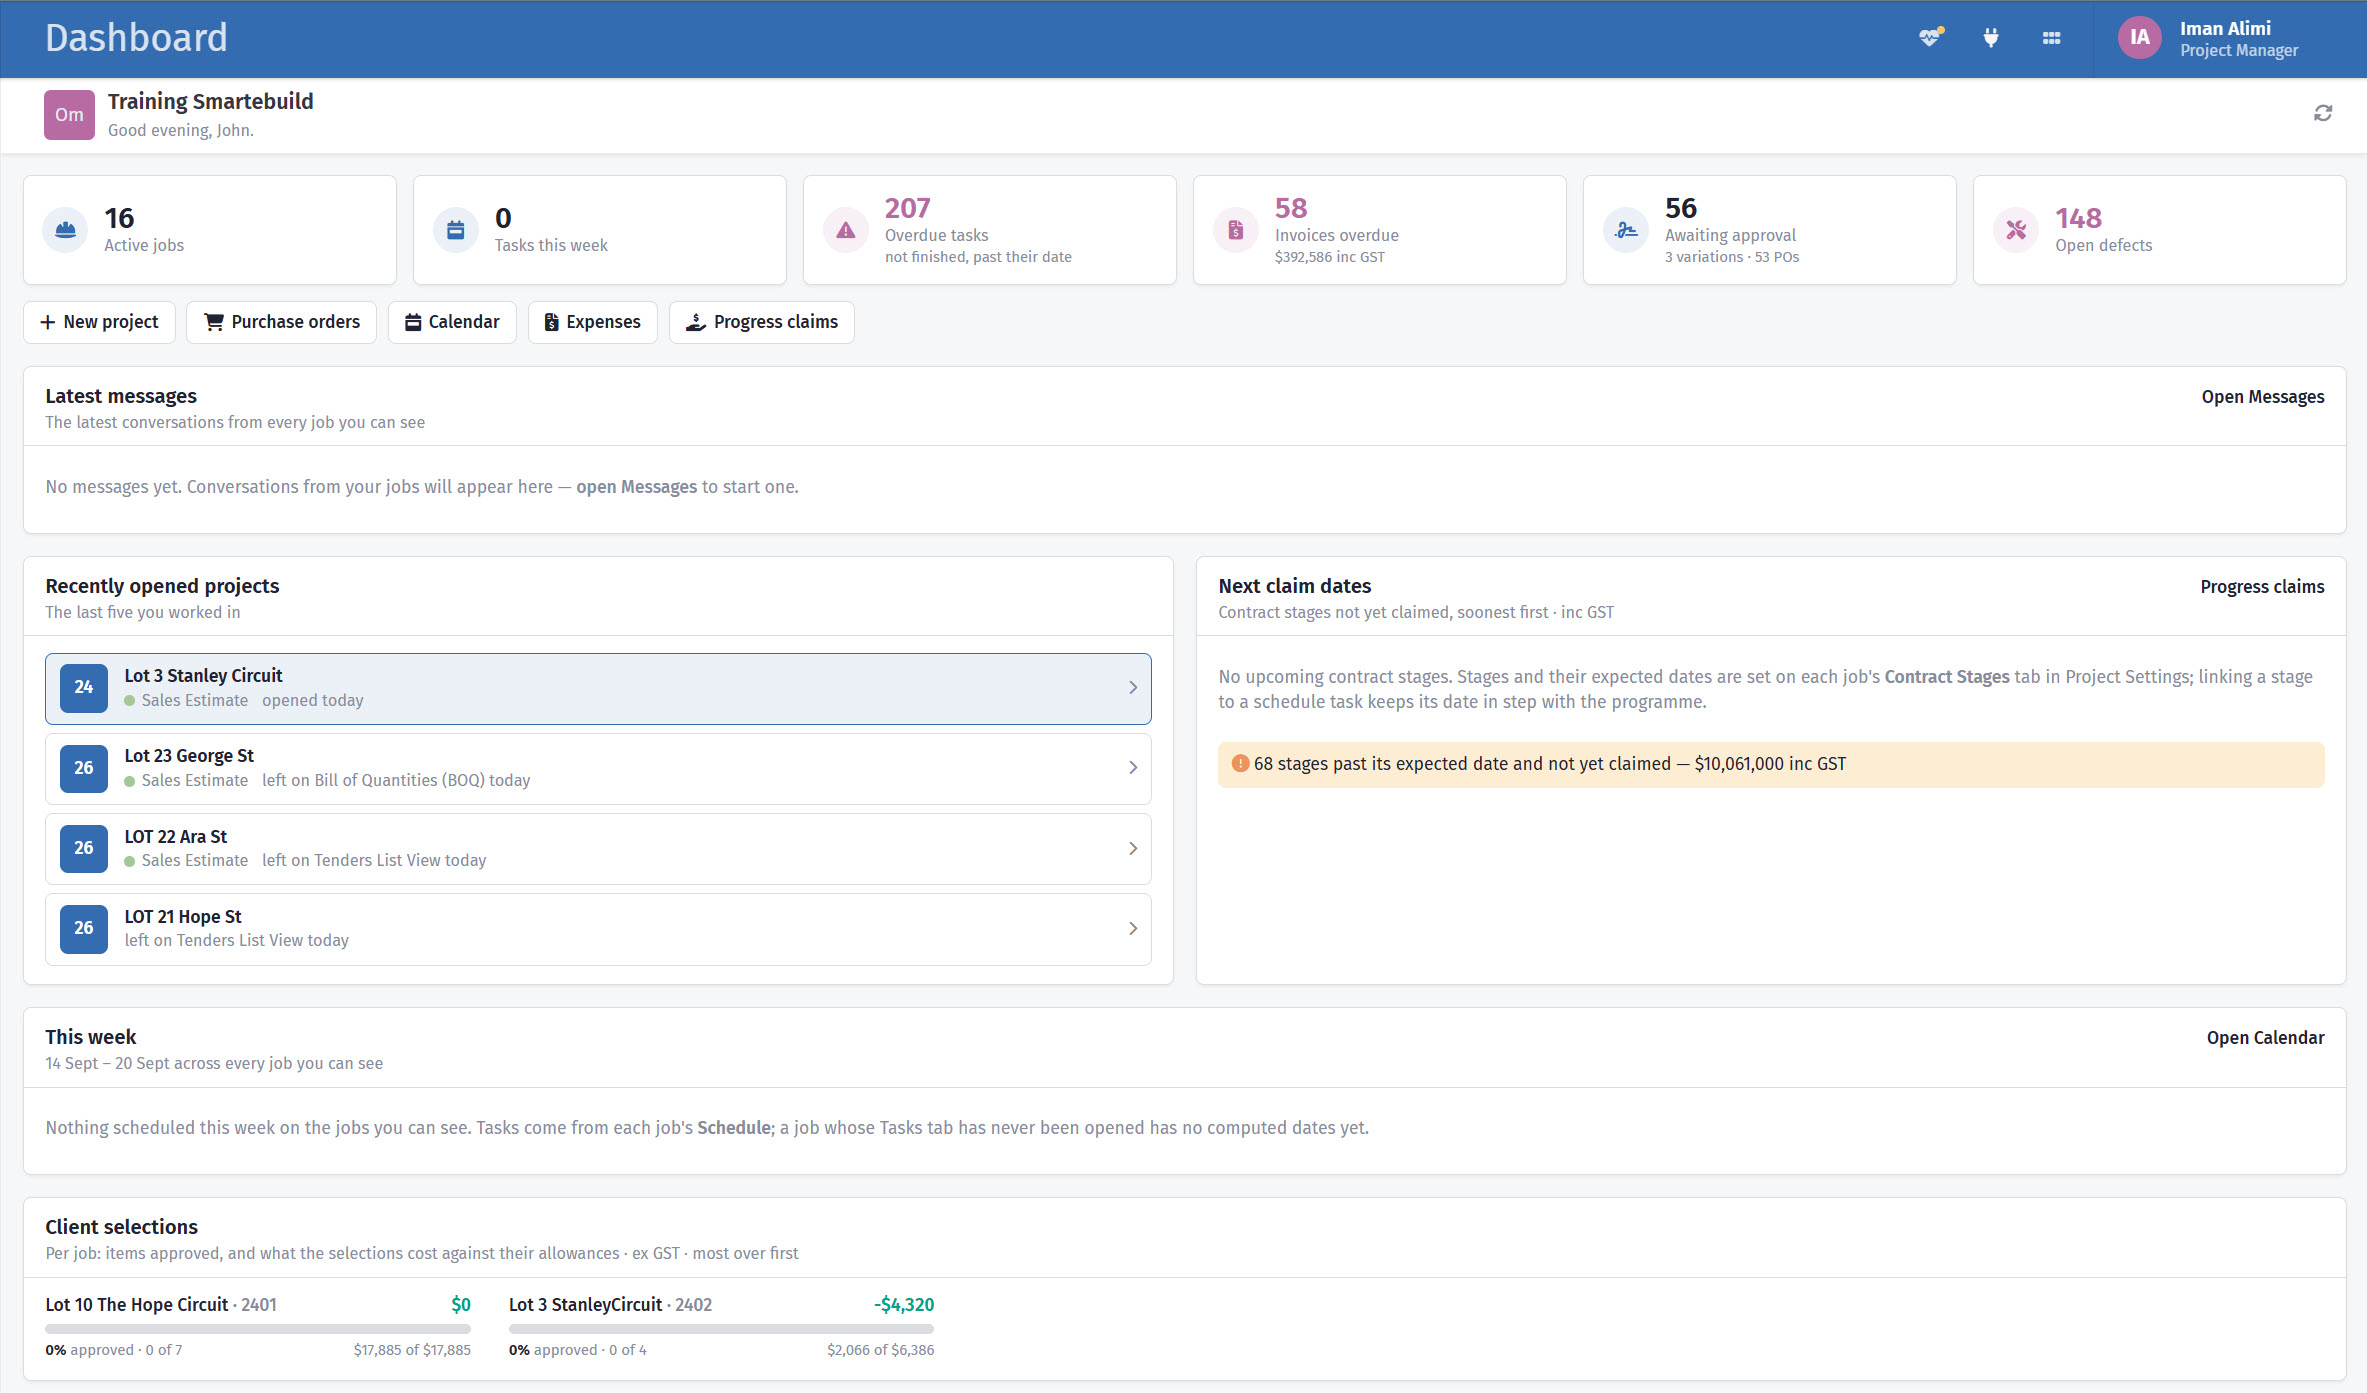The height and width of the screenshot is (1393, 2367).
Task: Click the -$4,320 selections variance amount
Action: pyautogui.click(x=904, y=1305)
